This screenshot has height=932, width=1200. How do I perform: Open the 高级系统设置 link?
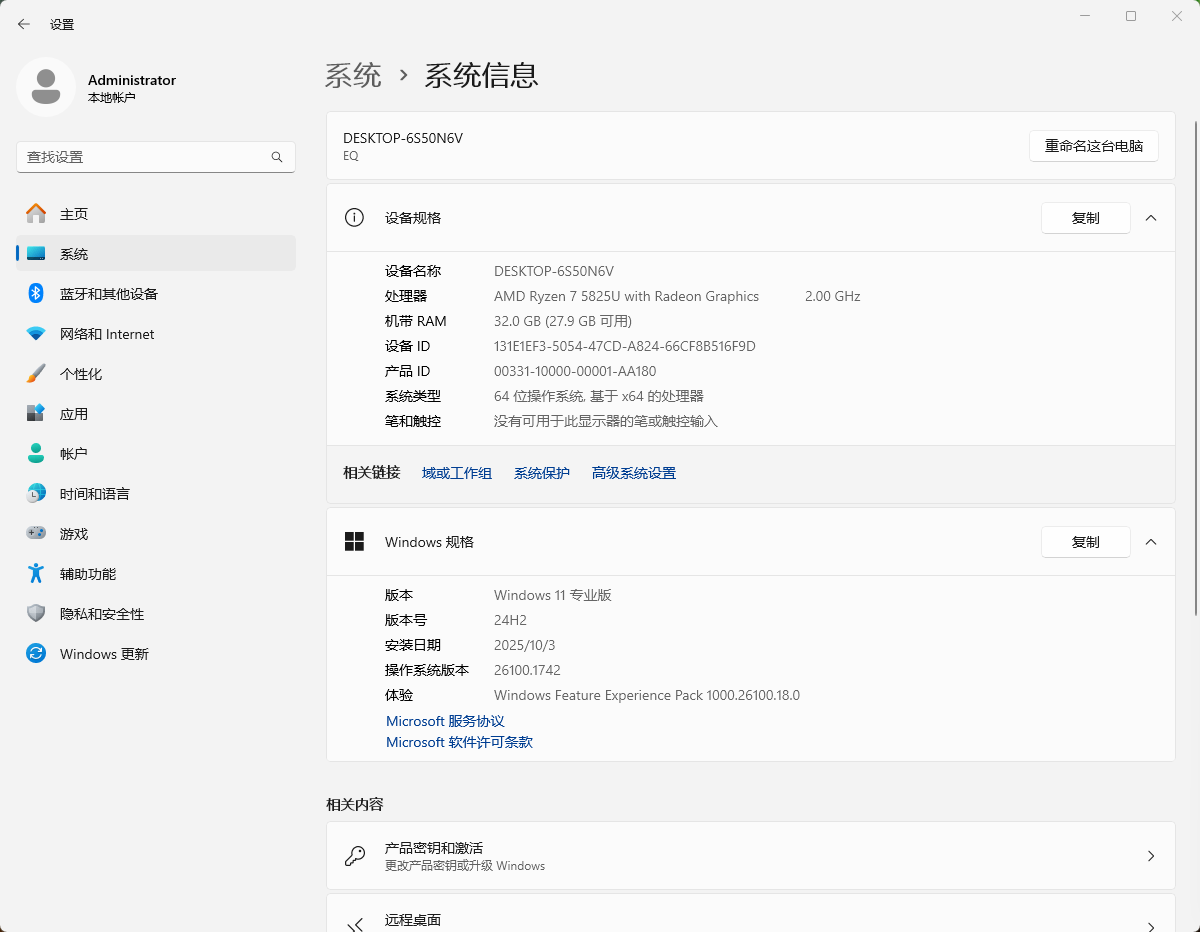[633, 473]
